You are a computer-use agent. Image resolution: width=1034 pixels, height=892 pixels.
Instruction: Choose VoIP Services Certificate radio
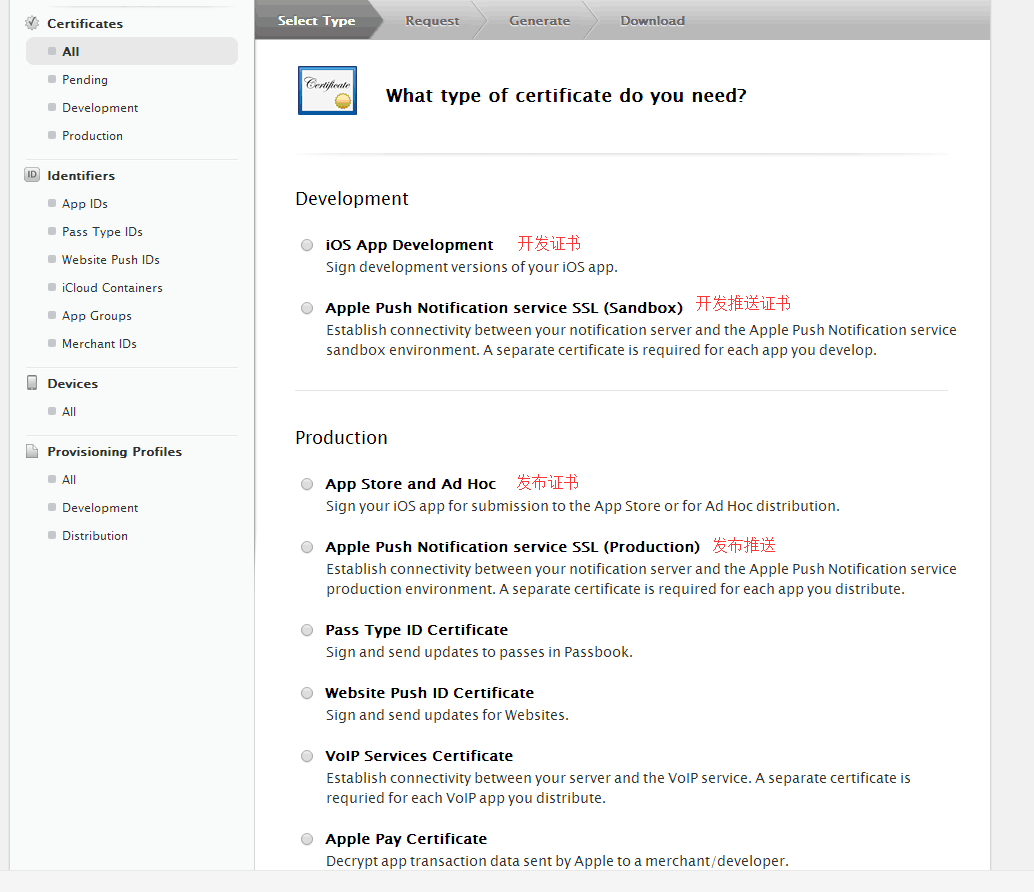click(x=307, y=756)
